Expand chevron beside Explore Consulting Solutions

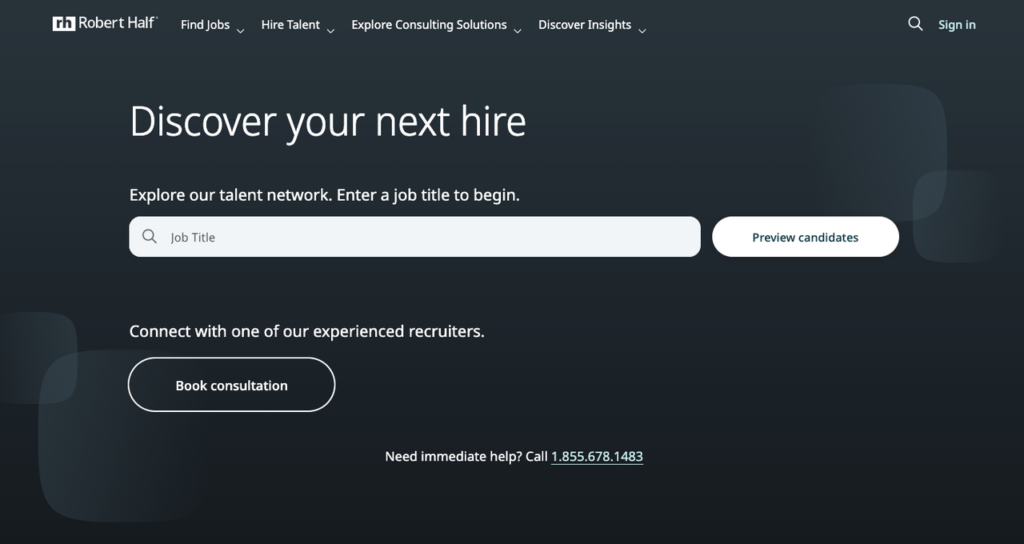click(517, 30)
